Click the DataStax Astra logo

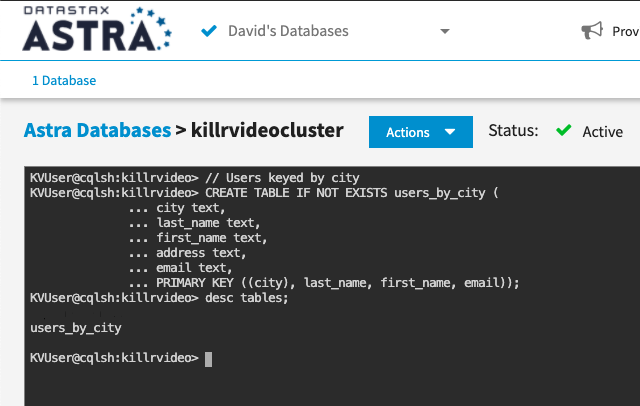click(97, 29)
